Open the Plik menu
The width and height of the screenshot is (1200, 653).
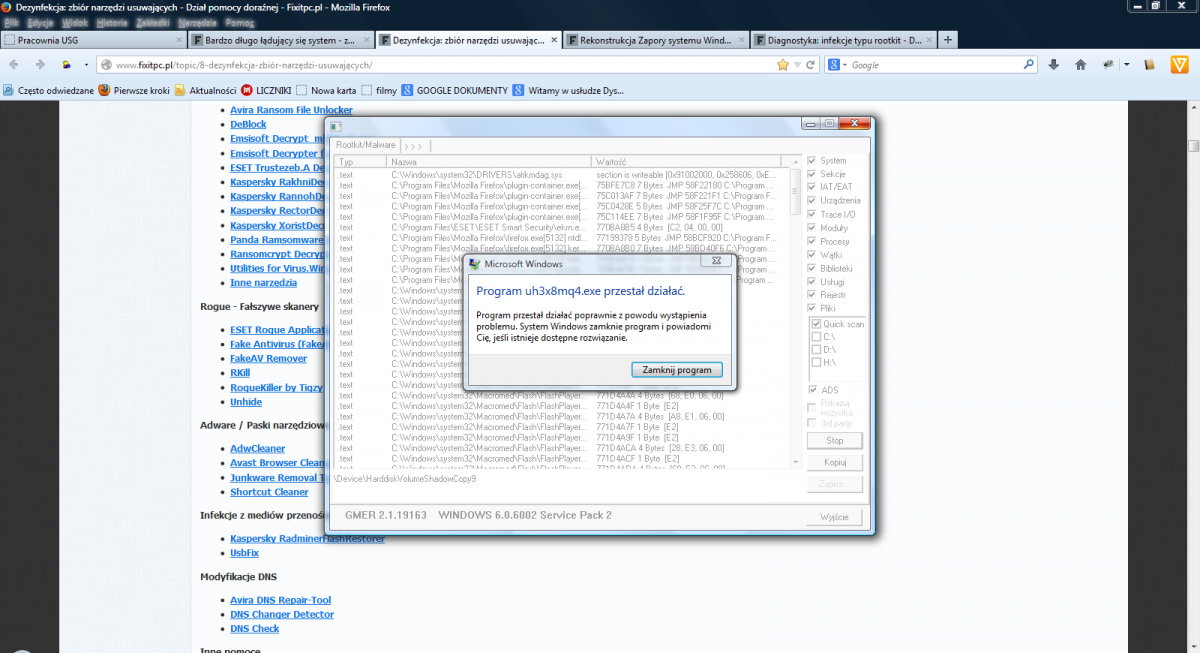coord(12,22)
